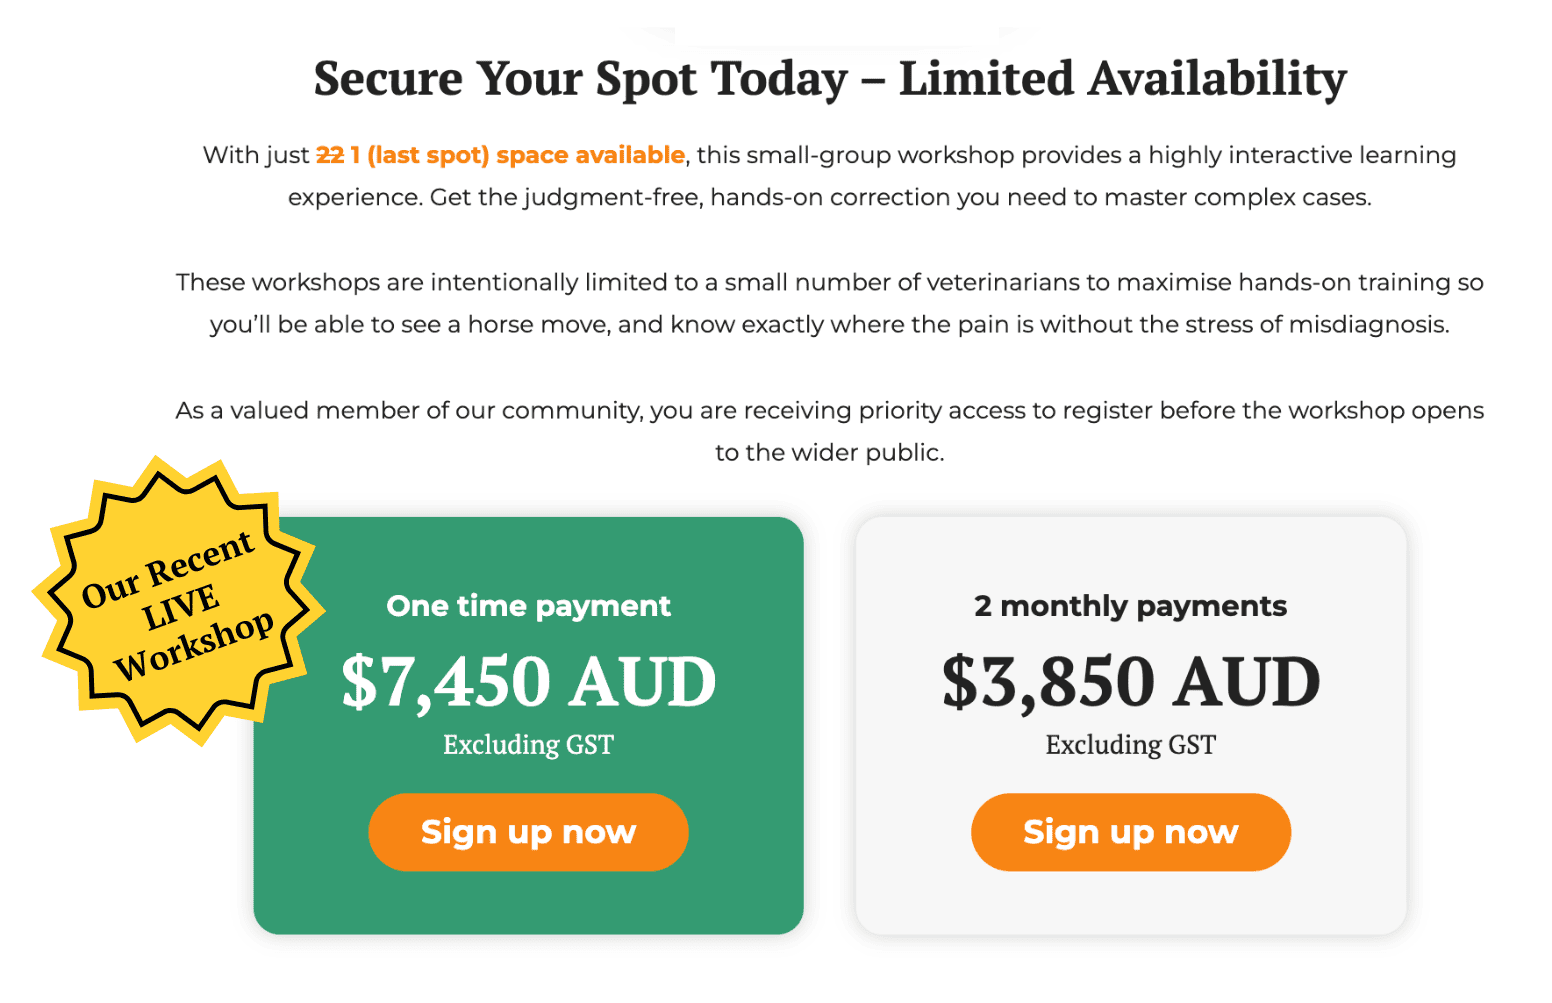Click Excluding GST on the grey card
This screenshot has width=1552, height=1003.
tap(1131, 745)
